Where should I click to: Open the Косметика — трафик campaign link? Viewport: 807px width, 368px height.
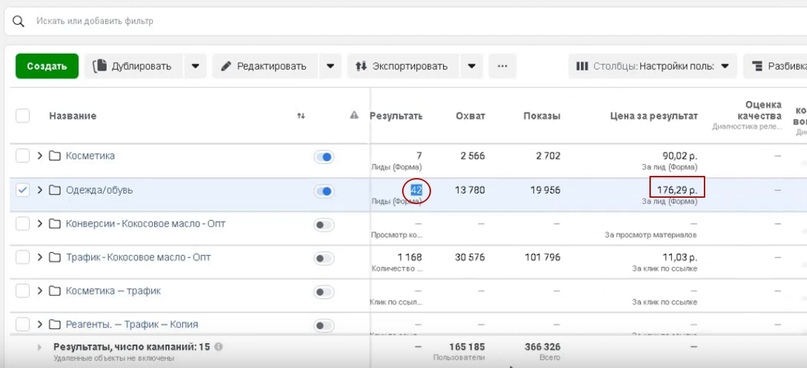pyautogui.click(x=113, y=291)
